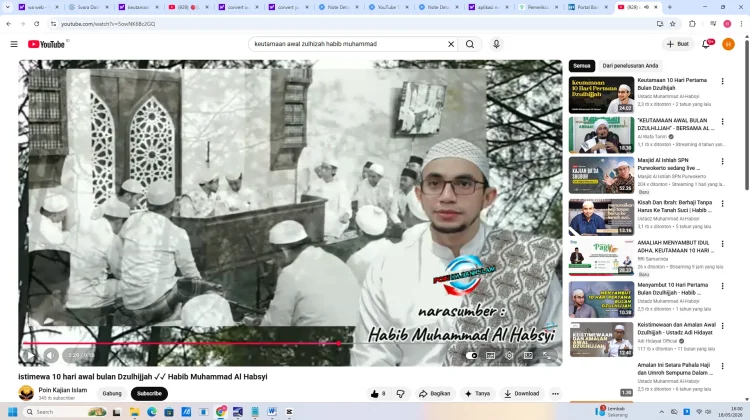Open the browser extensions puzzle icon
750x420 pixels.
[x=692, y=23]
